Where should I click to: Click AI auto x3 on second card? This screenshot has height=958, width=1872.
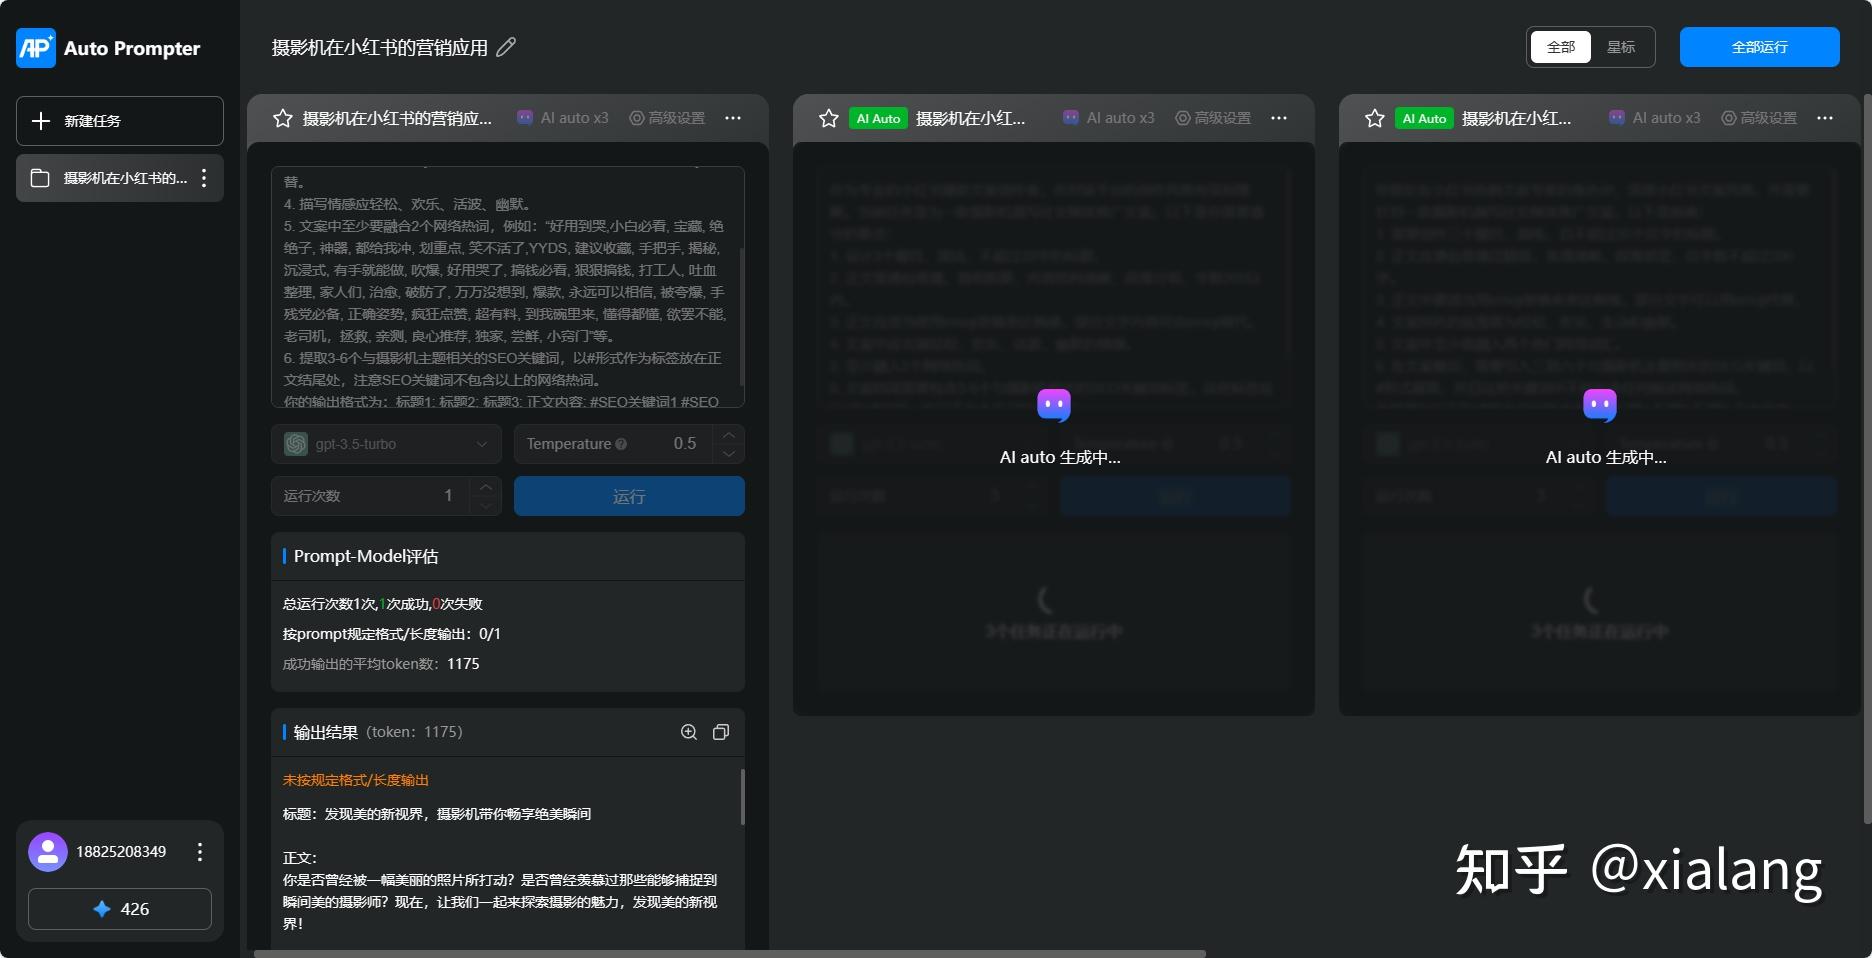click(x=1108, y=118)
